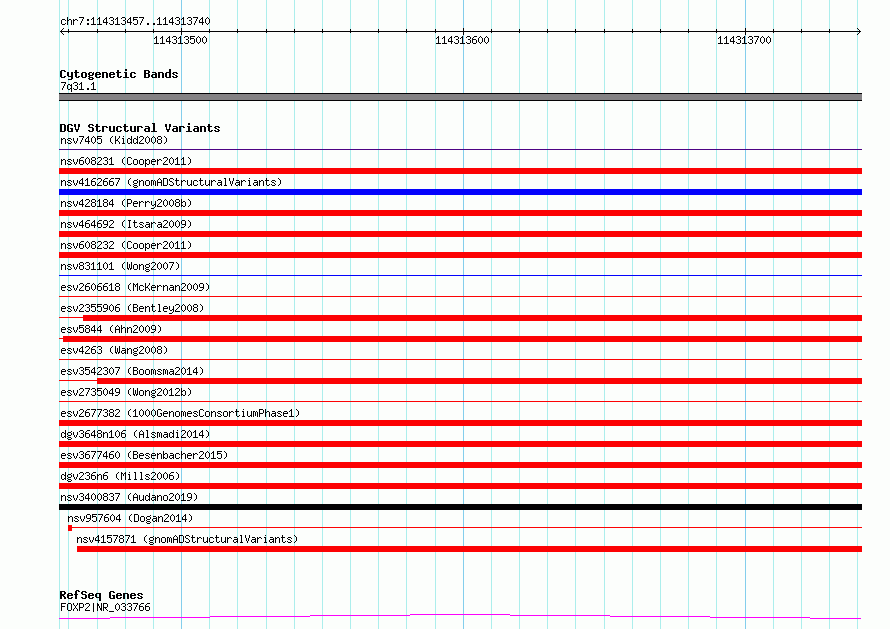Click the 114313500 ruler position label
The image size is (890, 629).
click(180, 40)
